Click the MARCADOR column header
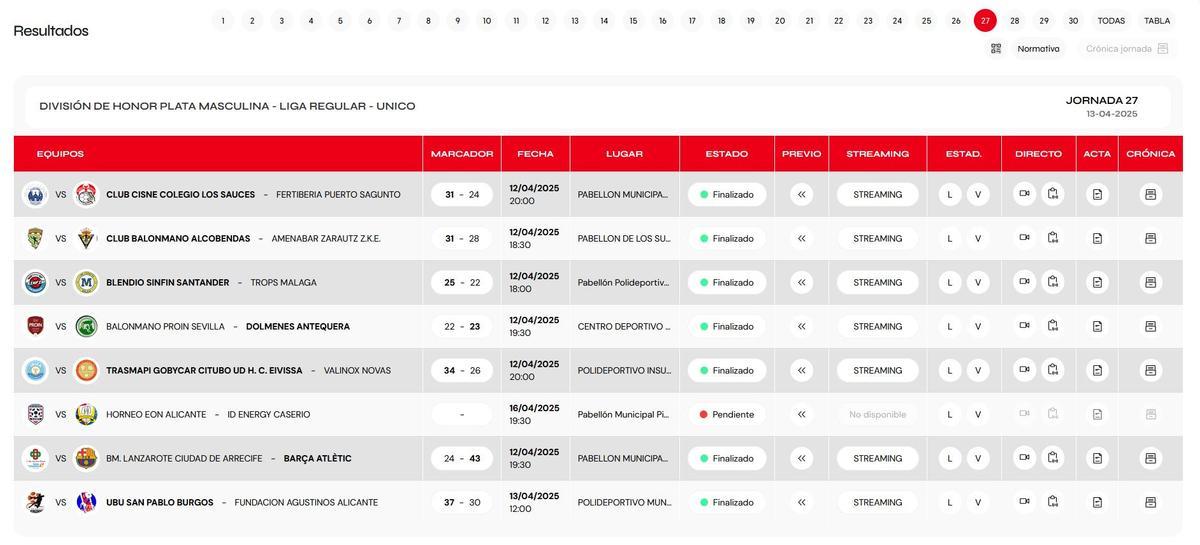The height and width of the screenshot is (545, 1200). [462, 154]
